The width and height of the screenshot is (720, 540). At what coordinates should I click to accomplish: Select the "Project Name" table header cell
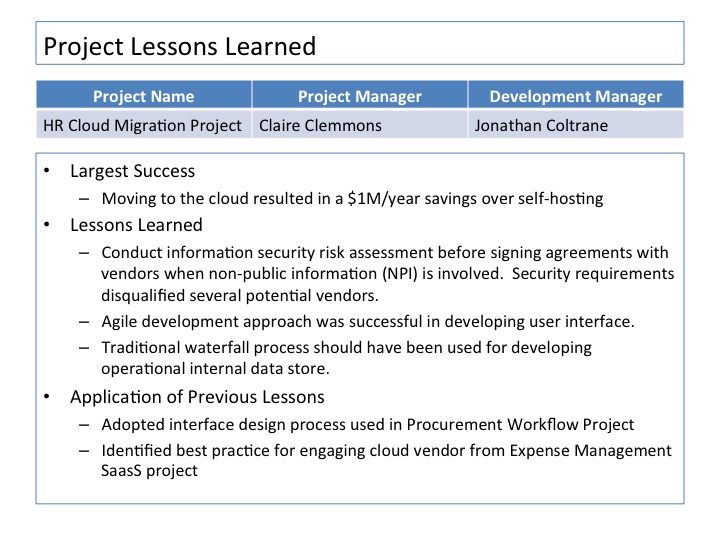(x=143, y=97)
